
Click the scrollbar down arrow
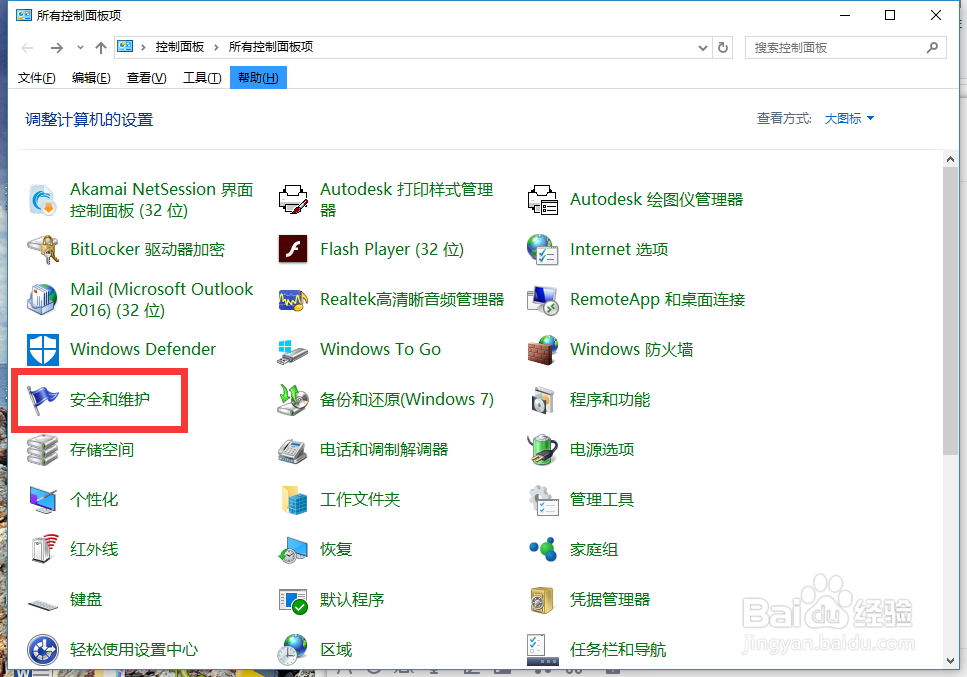coord(950,661)
